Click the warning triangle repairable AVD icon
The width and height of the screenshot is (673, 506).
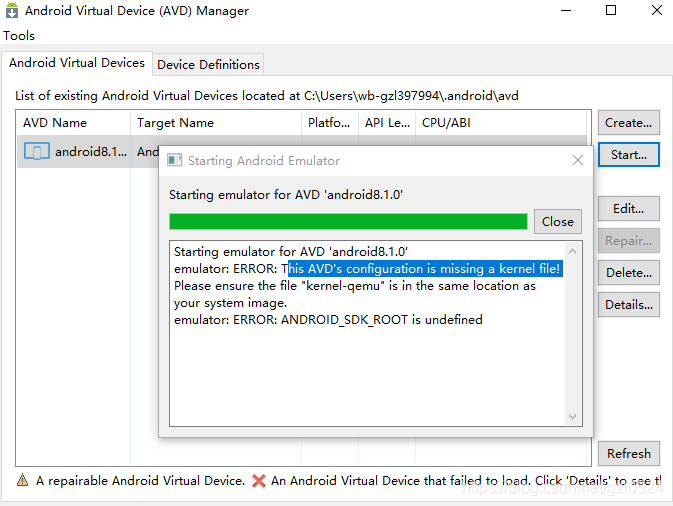click(22, 480)
